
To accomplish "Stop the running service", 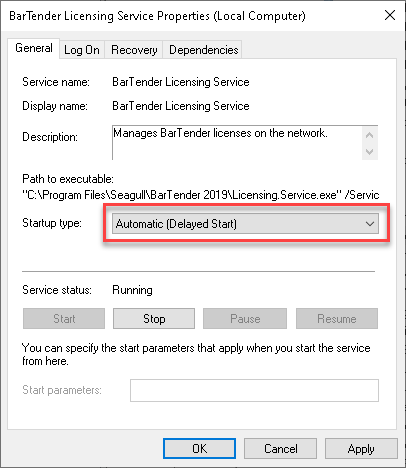I will (x=154, y=319).
